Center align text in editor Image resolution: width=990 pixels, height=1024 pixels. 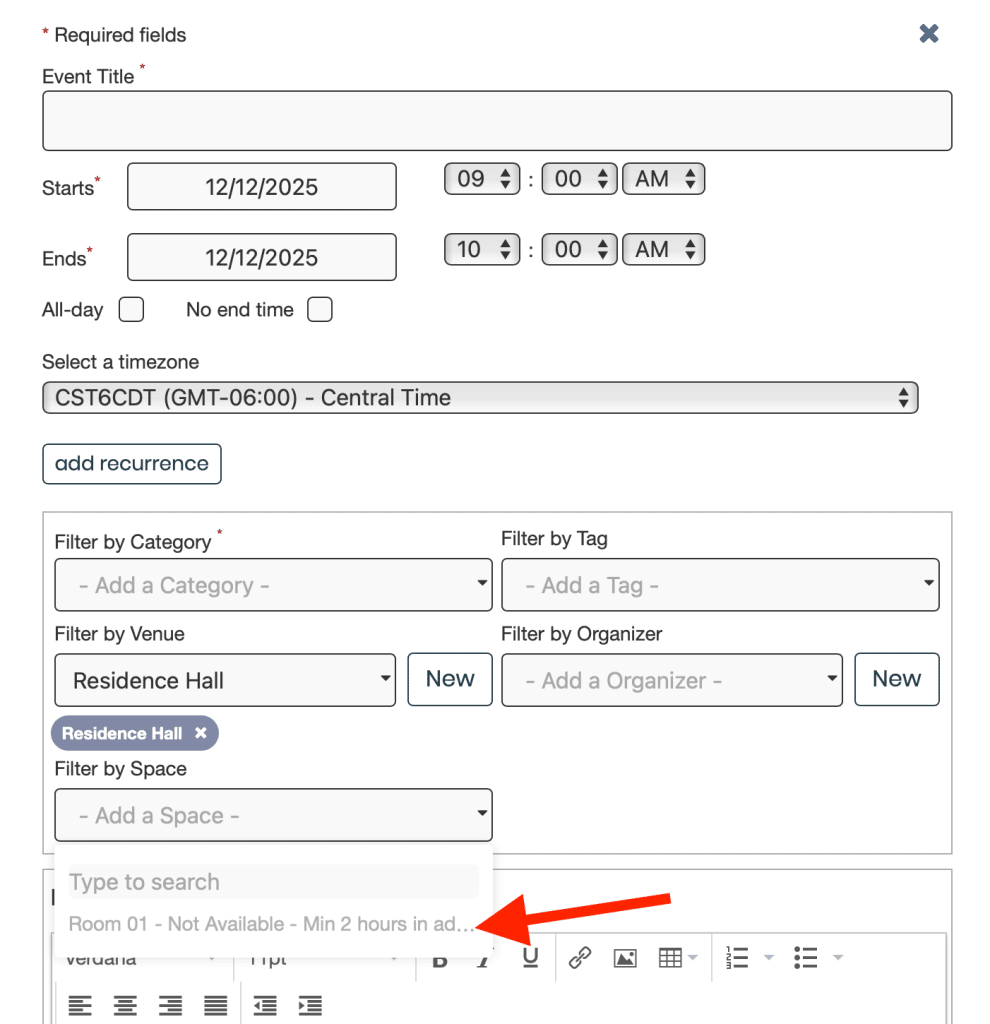click(x=125, y=1005)
